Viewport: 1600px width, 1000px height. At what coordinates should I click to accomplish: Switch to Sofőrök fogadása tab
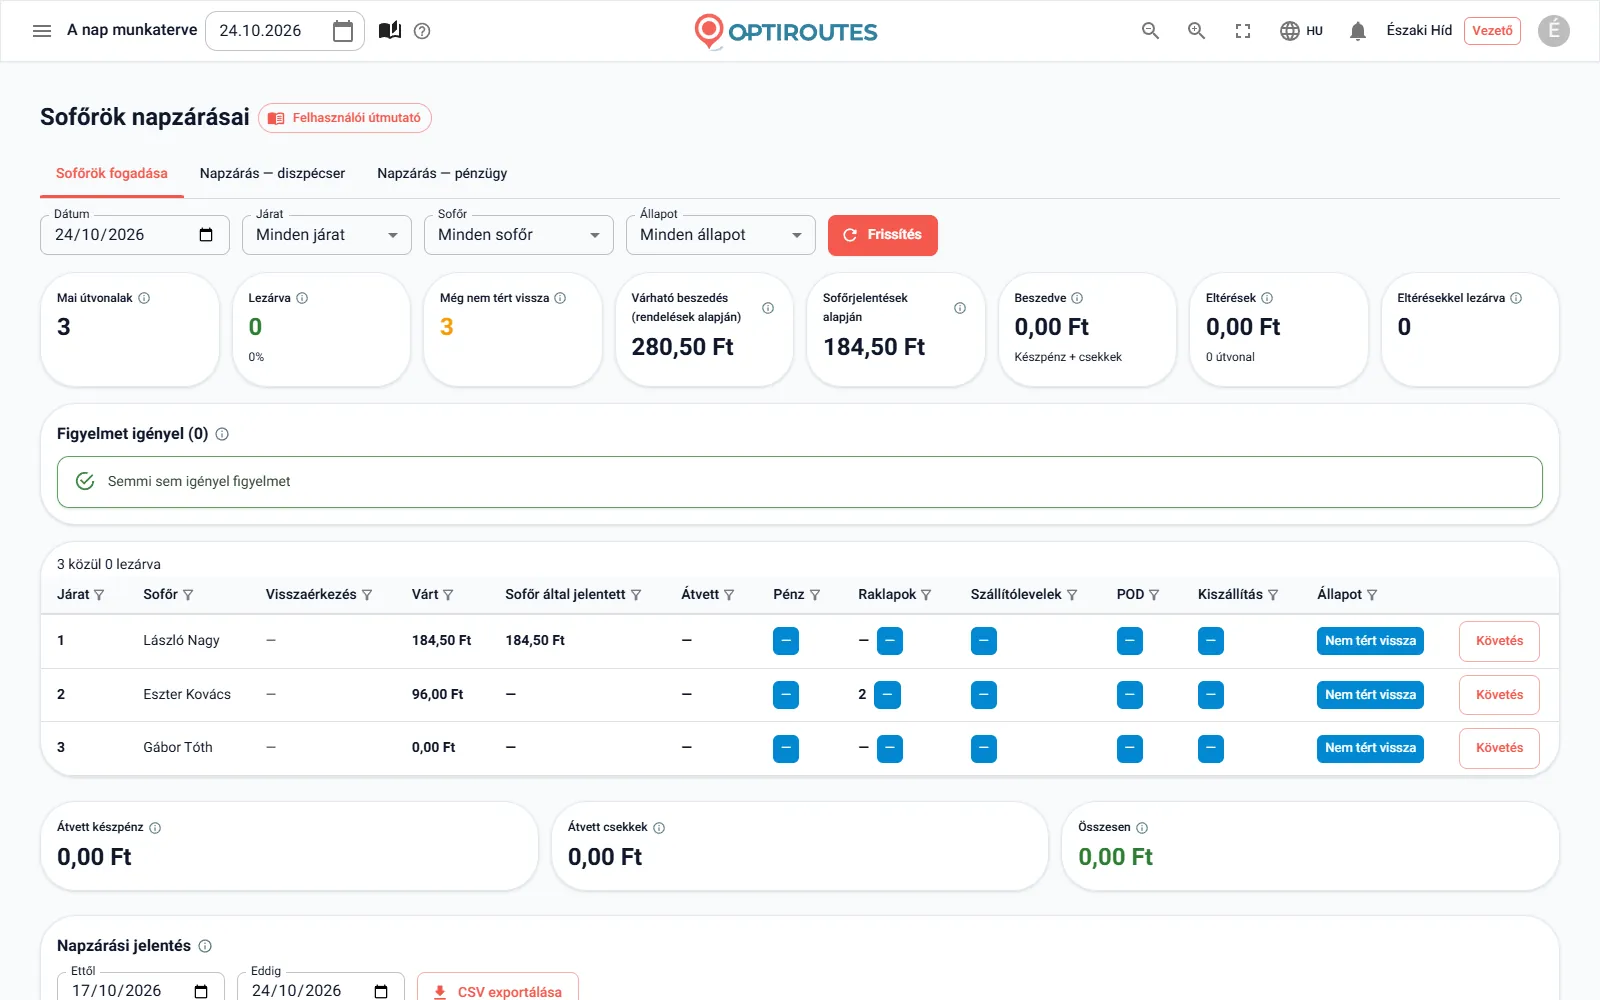[x=112, y=174]
